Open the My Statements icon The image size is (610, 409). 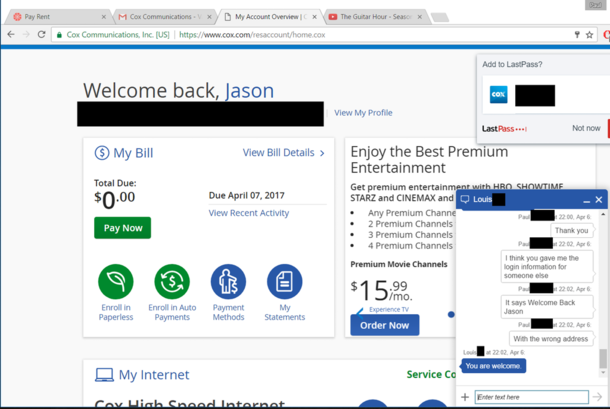284,281
